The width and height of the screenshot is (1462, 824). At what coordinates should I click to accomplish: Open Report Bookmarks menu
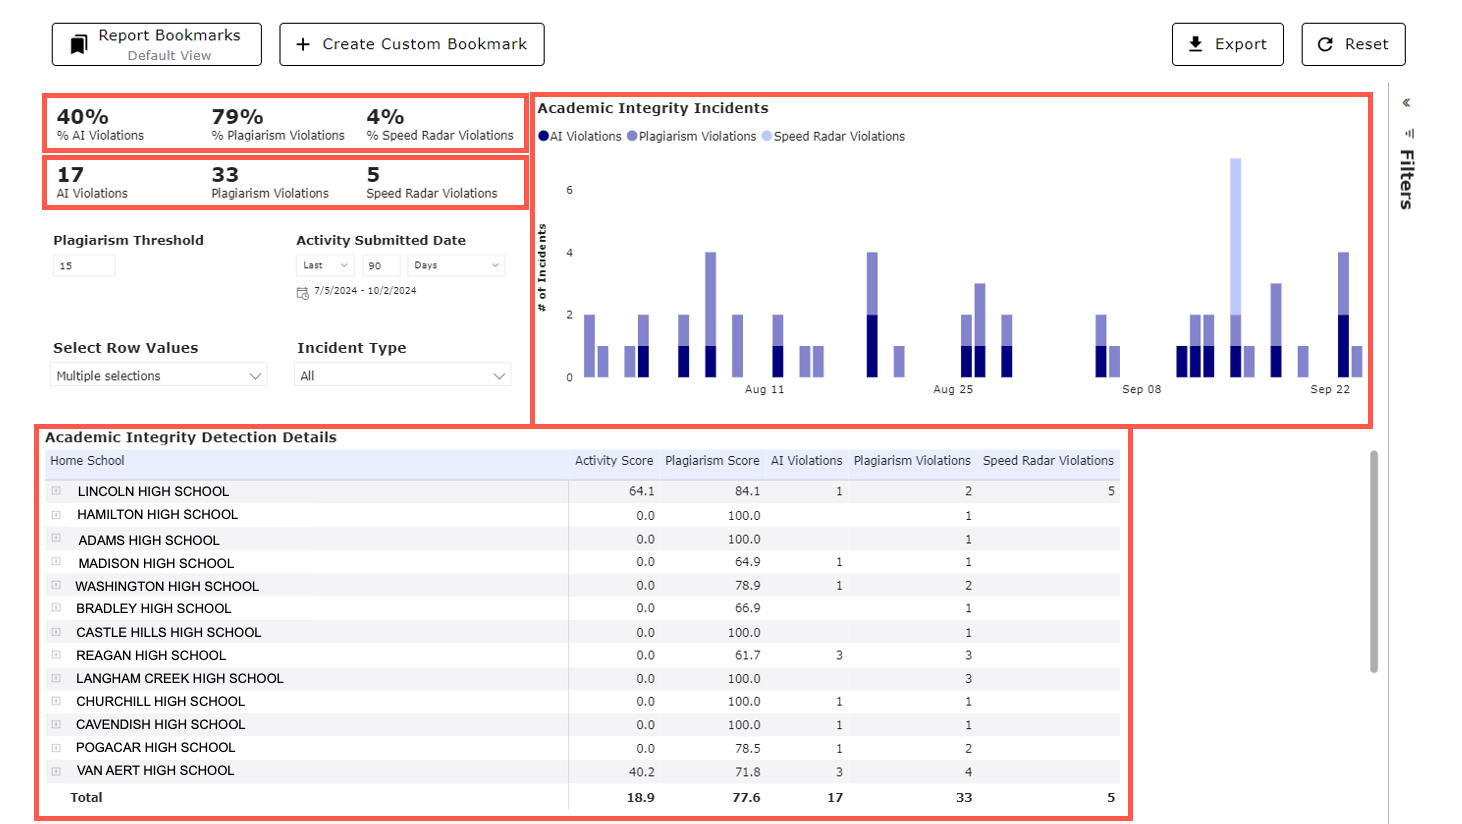pyautogui.click(x=157, y=45)
